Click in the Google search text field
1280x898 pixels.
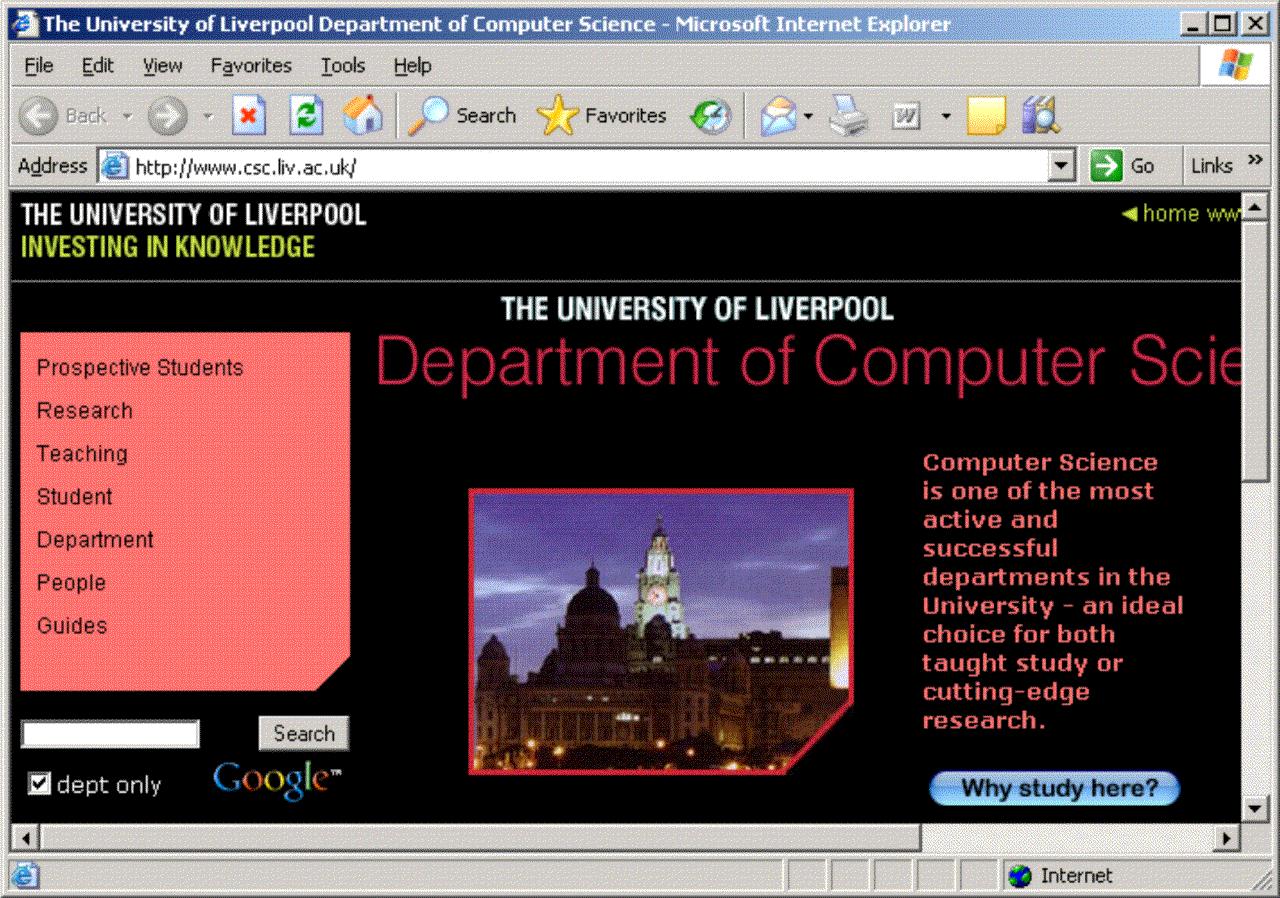pyautogui.click(x=110, y=734)
